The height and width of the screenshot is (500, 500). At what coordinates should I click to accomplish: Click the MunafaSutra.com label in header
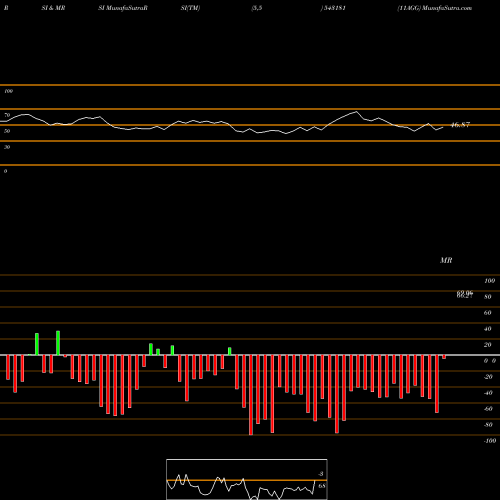(447, 8)
